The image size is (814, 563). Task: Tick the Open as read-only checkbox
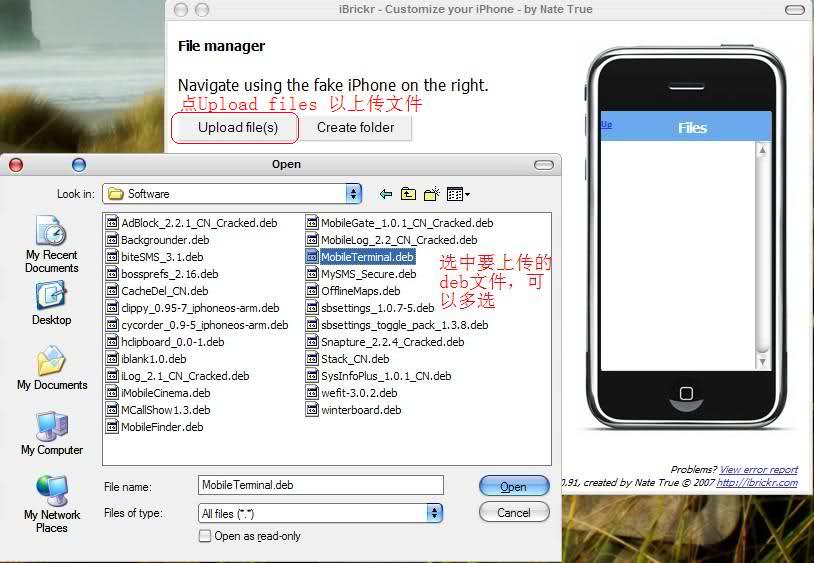tap(205, 535)
